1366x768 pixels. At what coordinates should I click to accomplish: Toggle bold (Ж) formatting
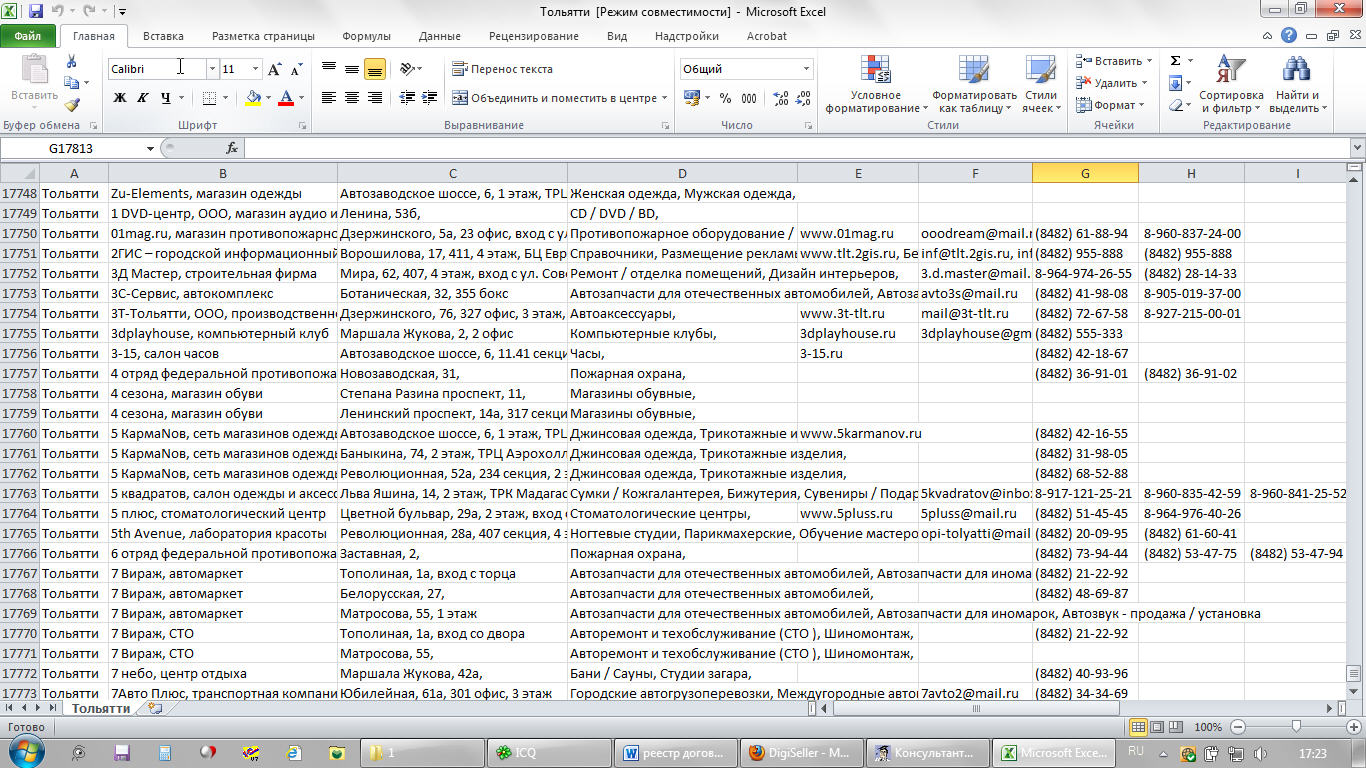(x=120, y=98)
